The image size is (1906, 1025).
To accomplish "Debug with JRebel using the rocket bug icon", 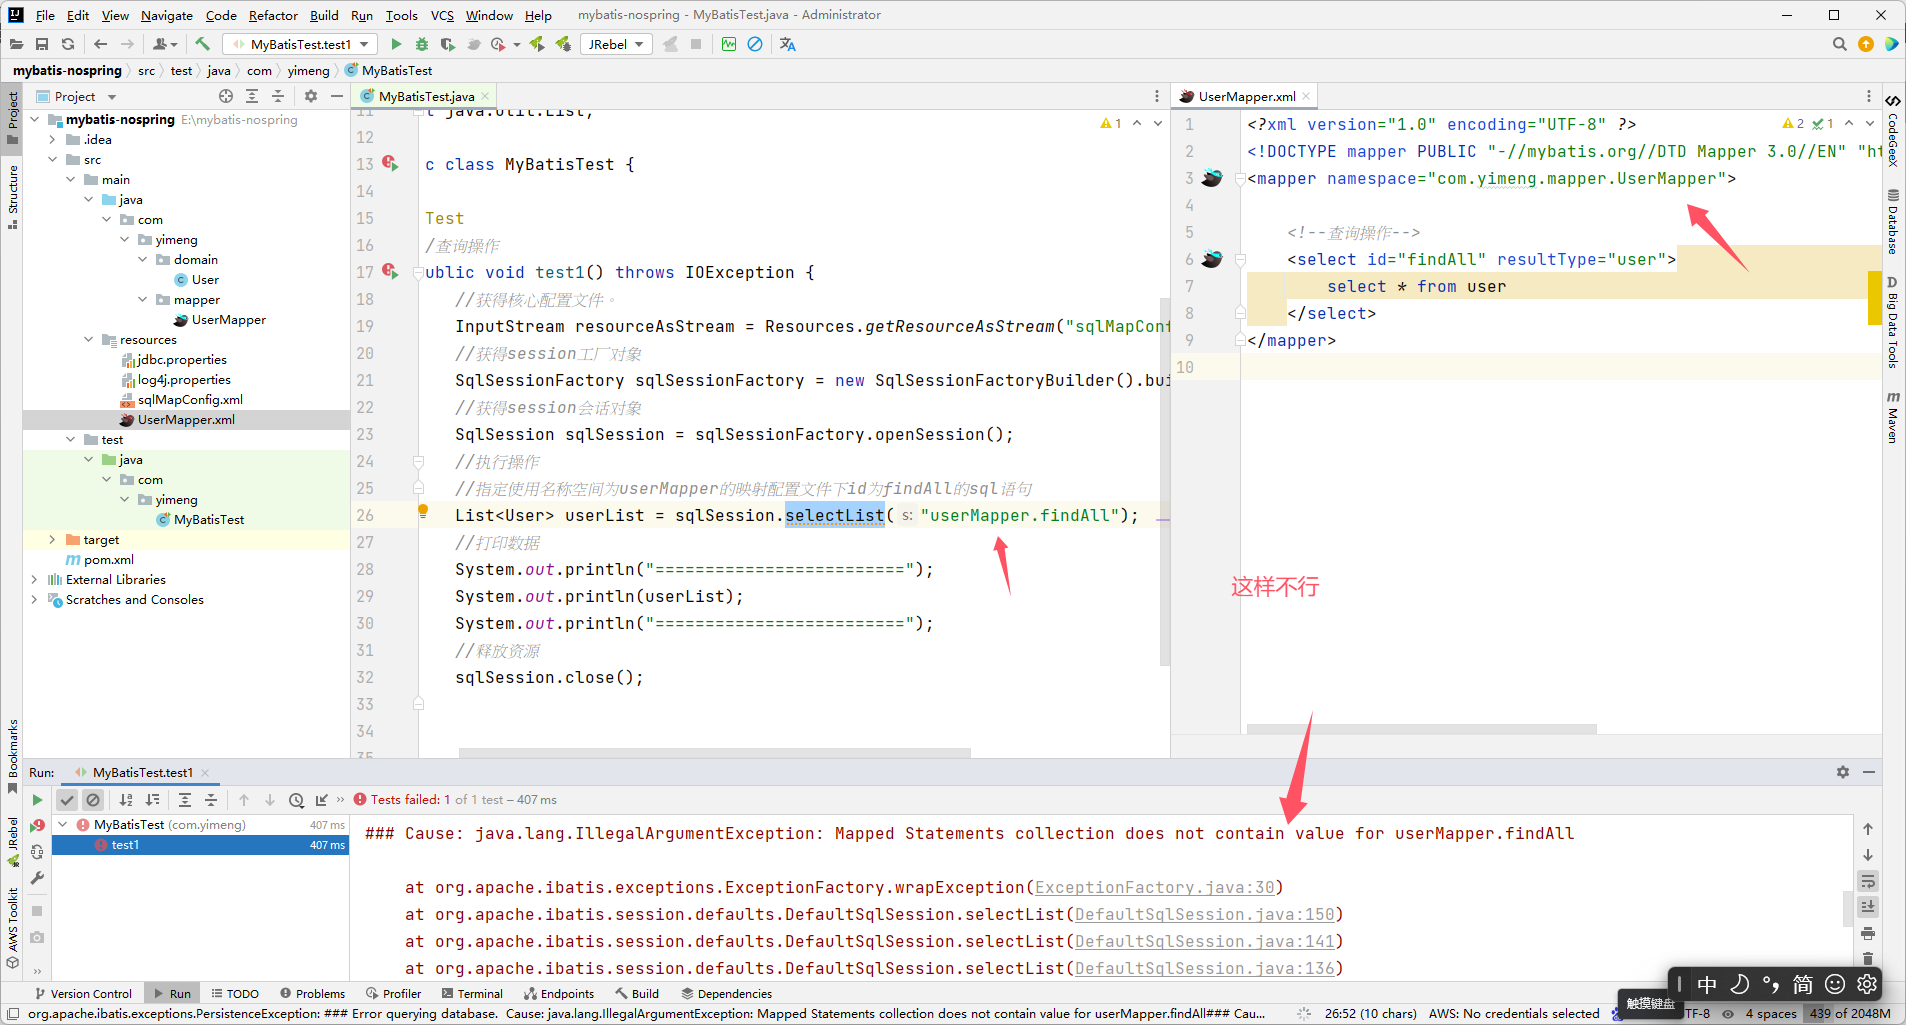I will tap(563, 44).
